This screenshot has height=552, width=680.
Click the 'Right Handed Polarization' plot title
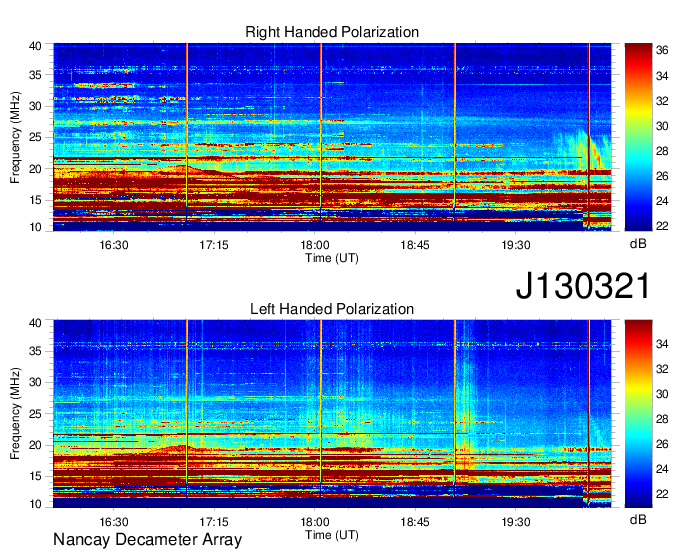coord(332,32)
